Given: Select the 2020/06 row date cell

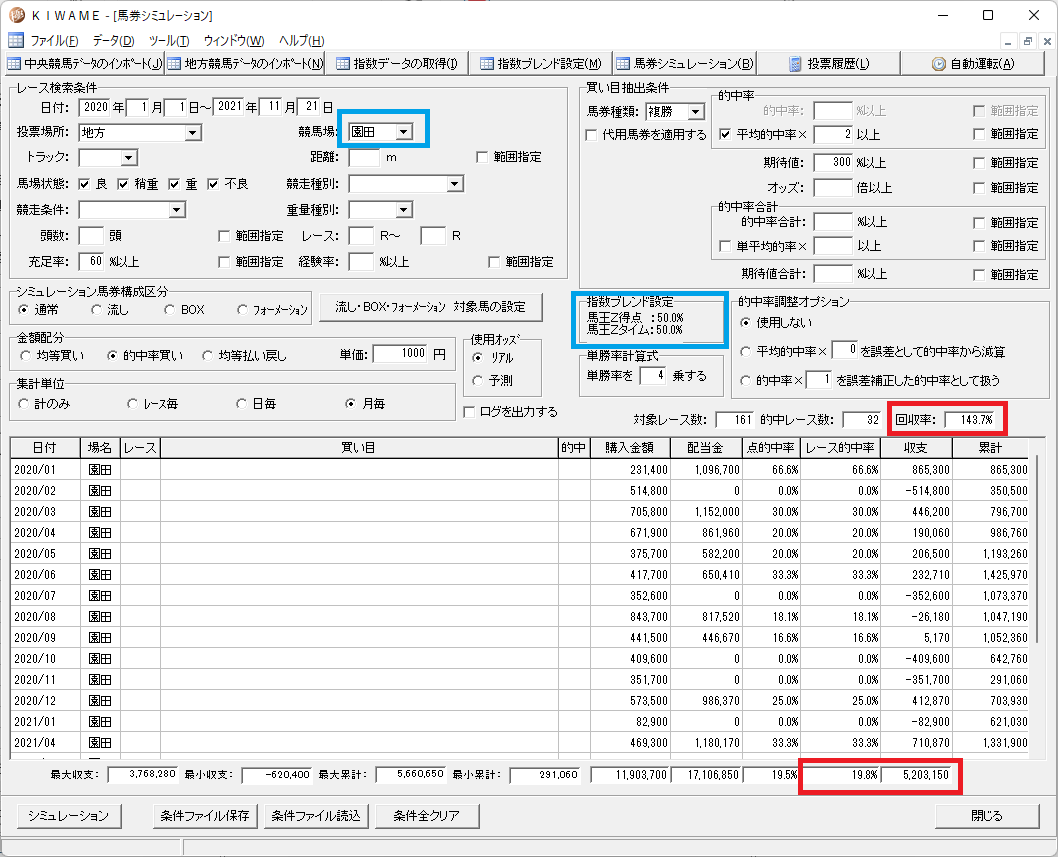Looking at the screenshot, I should (x=45, y=575).
